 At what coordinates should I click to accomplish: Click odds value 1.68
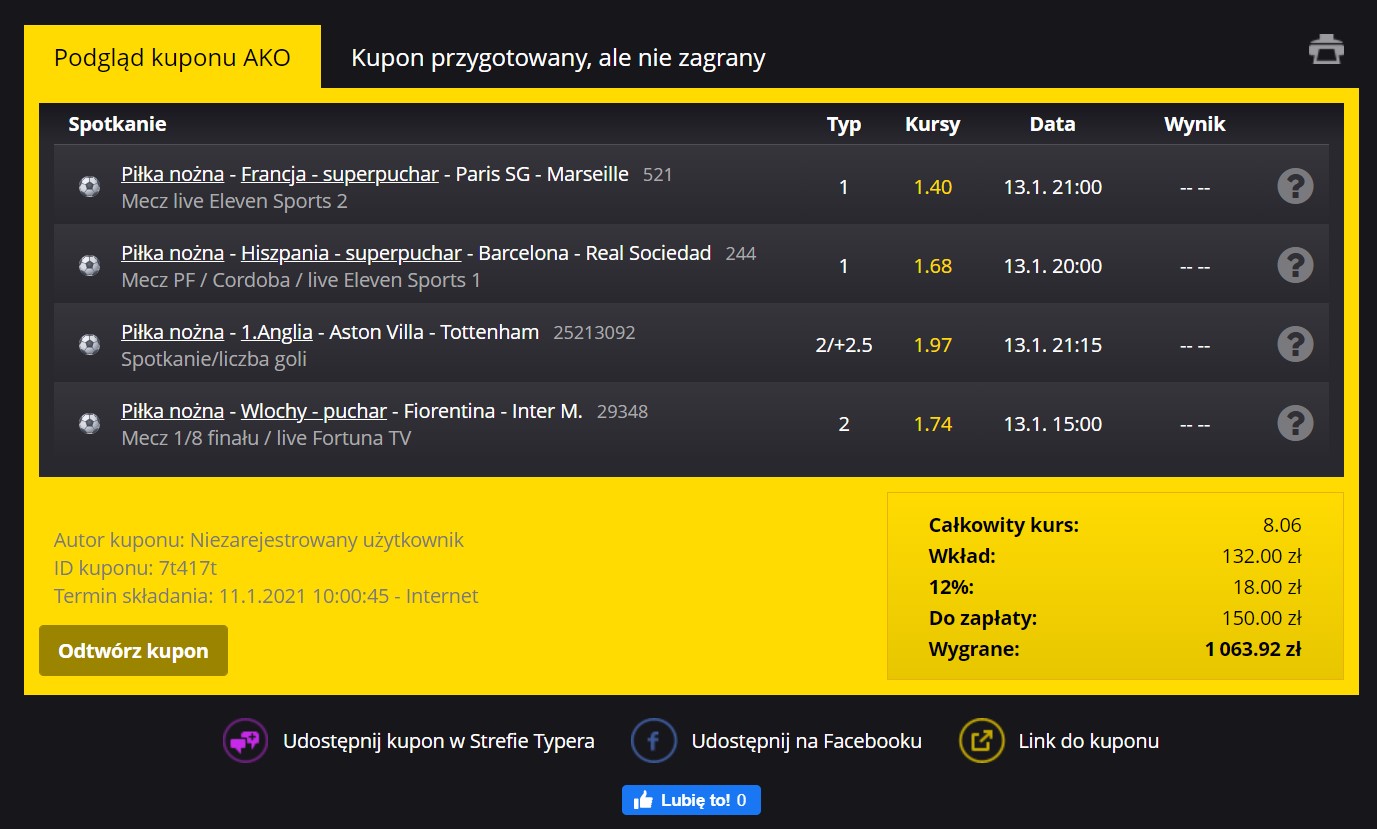pyautogui.click(x=933, y=266)
